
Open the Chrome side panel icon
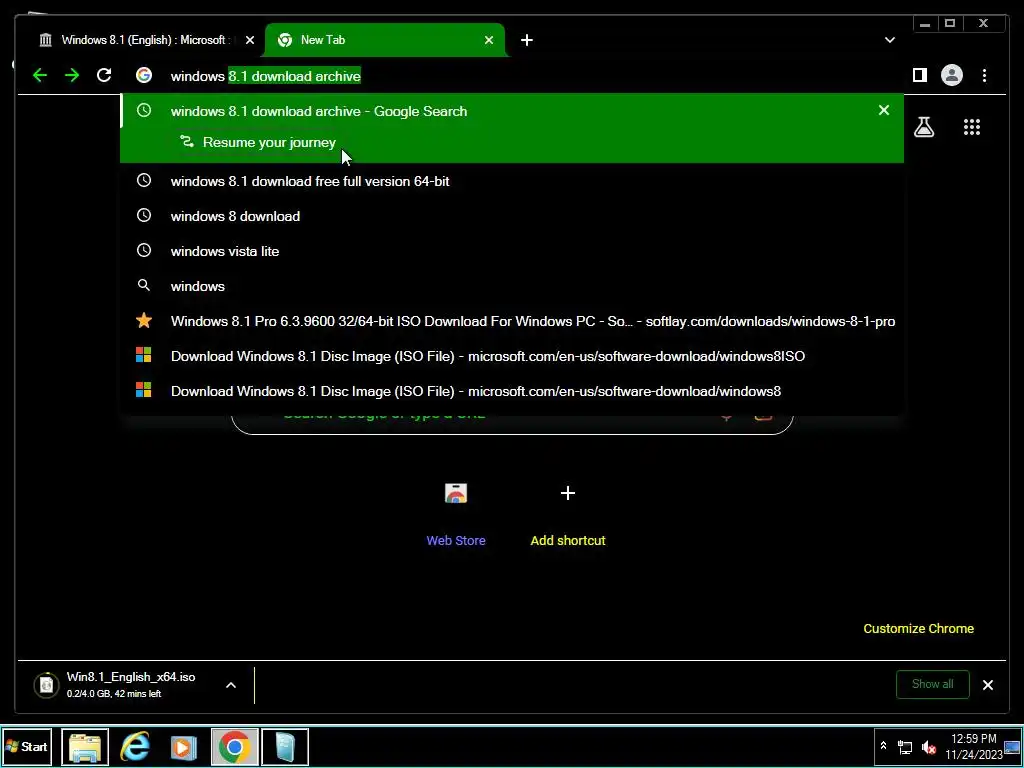coord(920,76)
